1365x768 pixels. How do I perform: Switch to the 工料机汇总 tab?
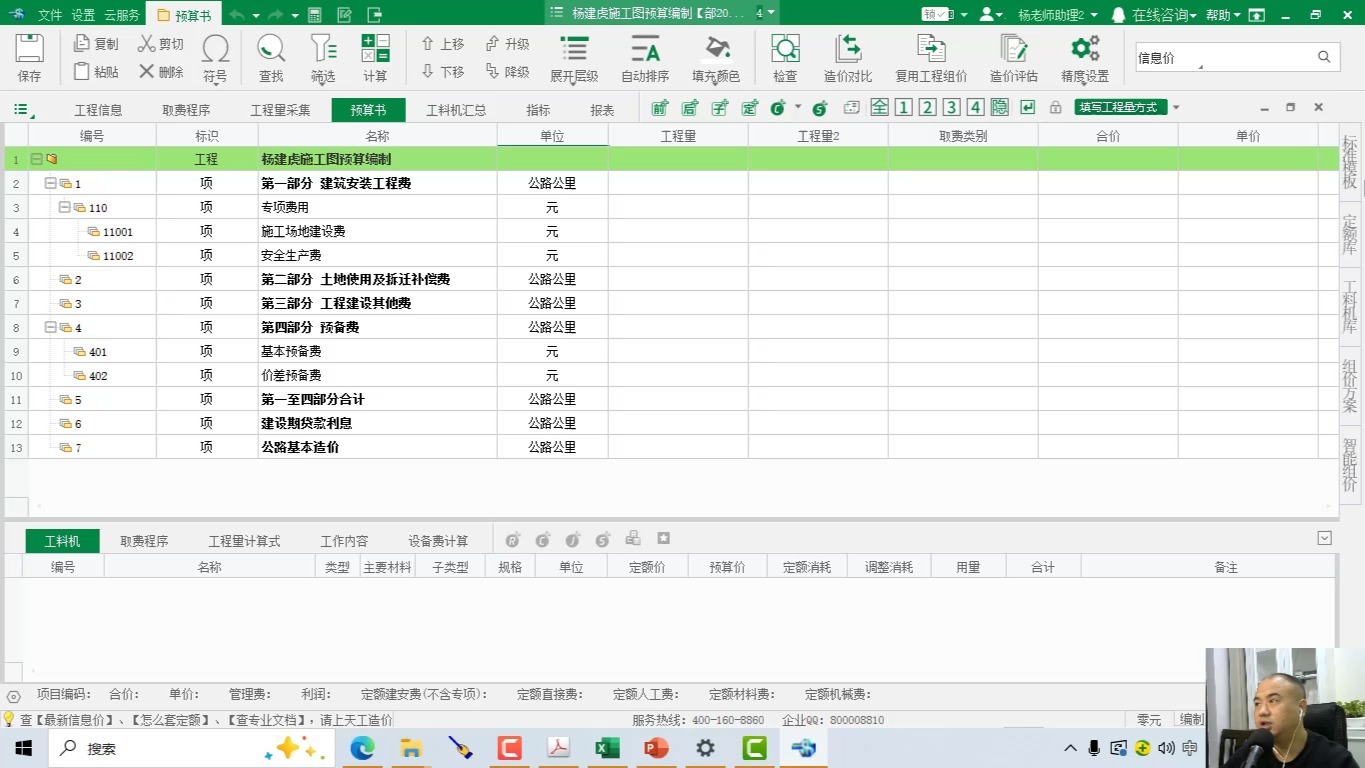click(x=456, y=109)
